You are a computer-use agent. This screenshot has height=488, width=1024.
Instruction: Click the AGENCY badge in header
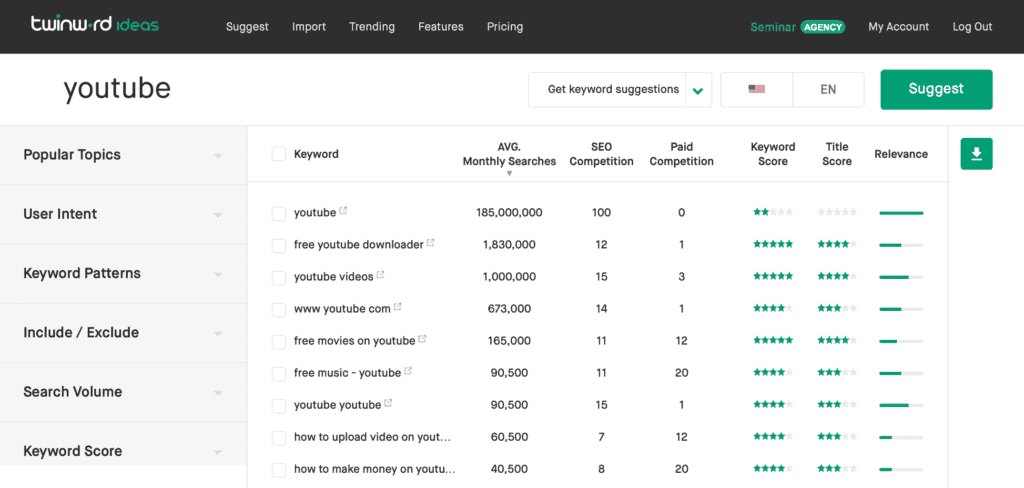pyautogui.click(x=822, y=27)
